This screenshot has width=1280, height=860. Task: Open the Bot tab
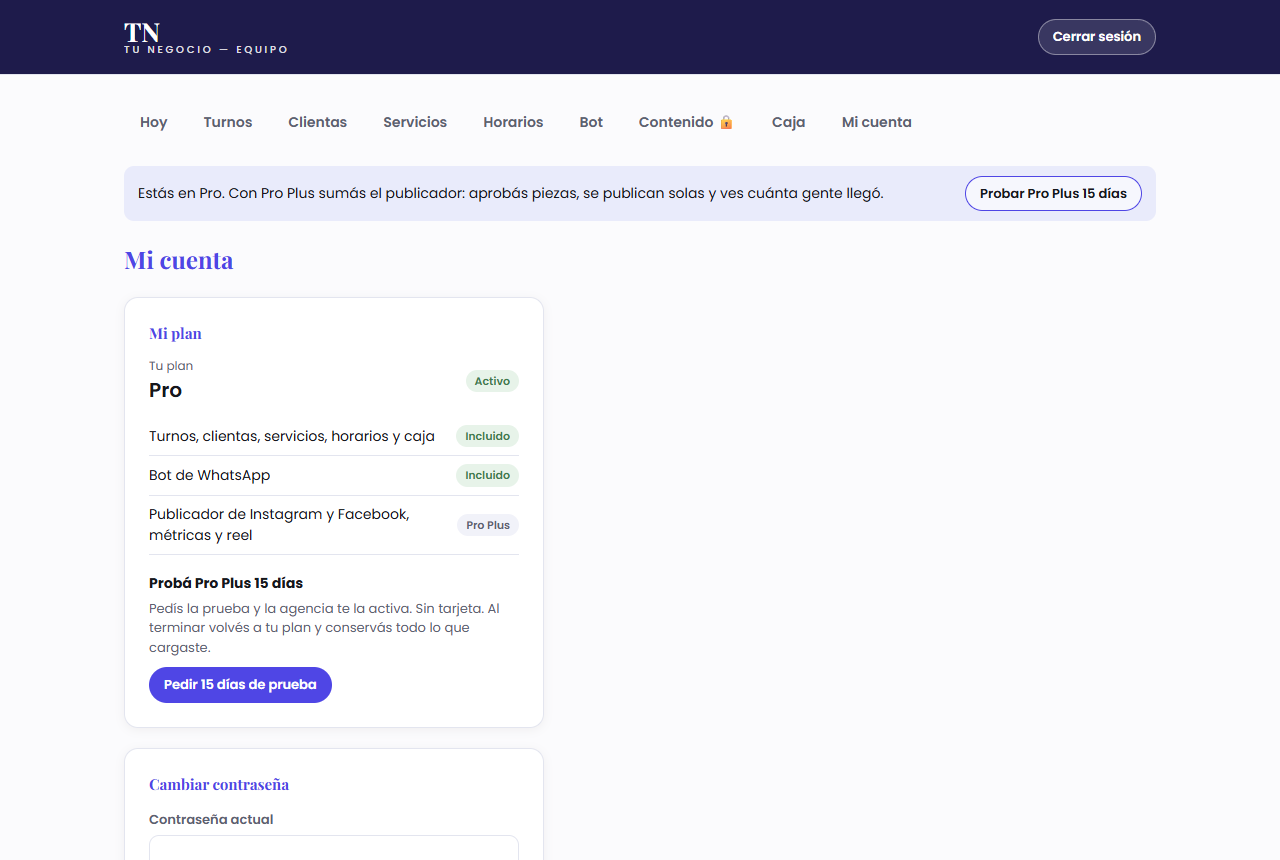[x=591, y=122]
